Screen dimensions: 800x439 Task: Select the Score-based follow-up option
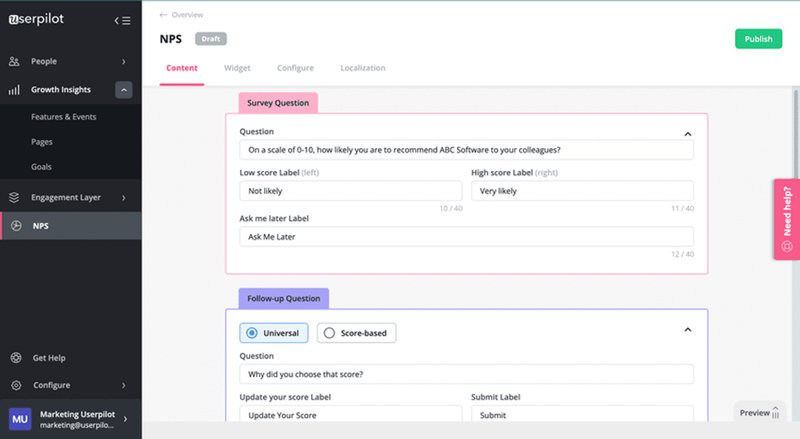pos(356,333)
